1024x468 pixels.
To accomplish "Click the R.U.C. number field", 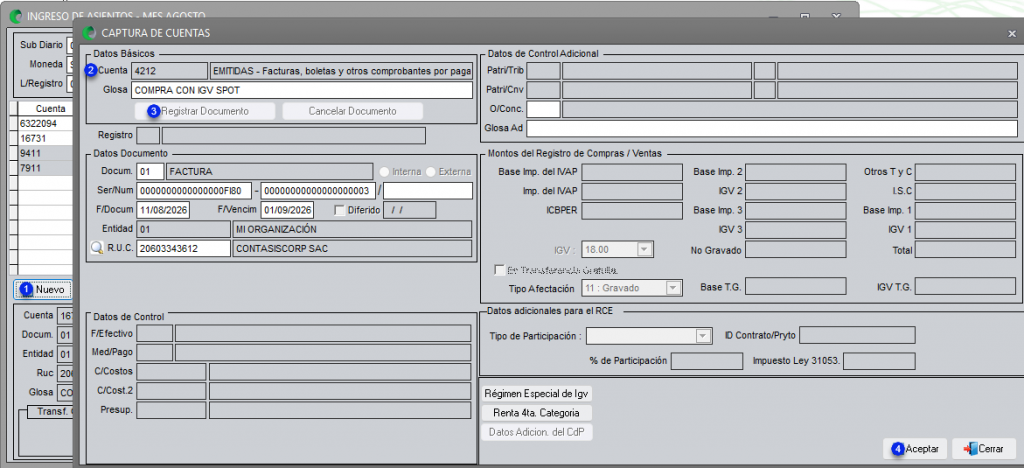I will click(184, 248).
